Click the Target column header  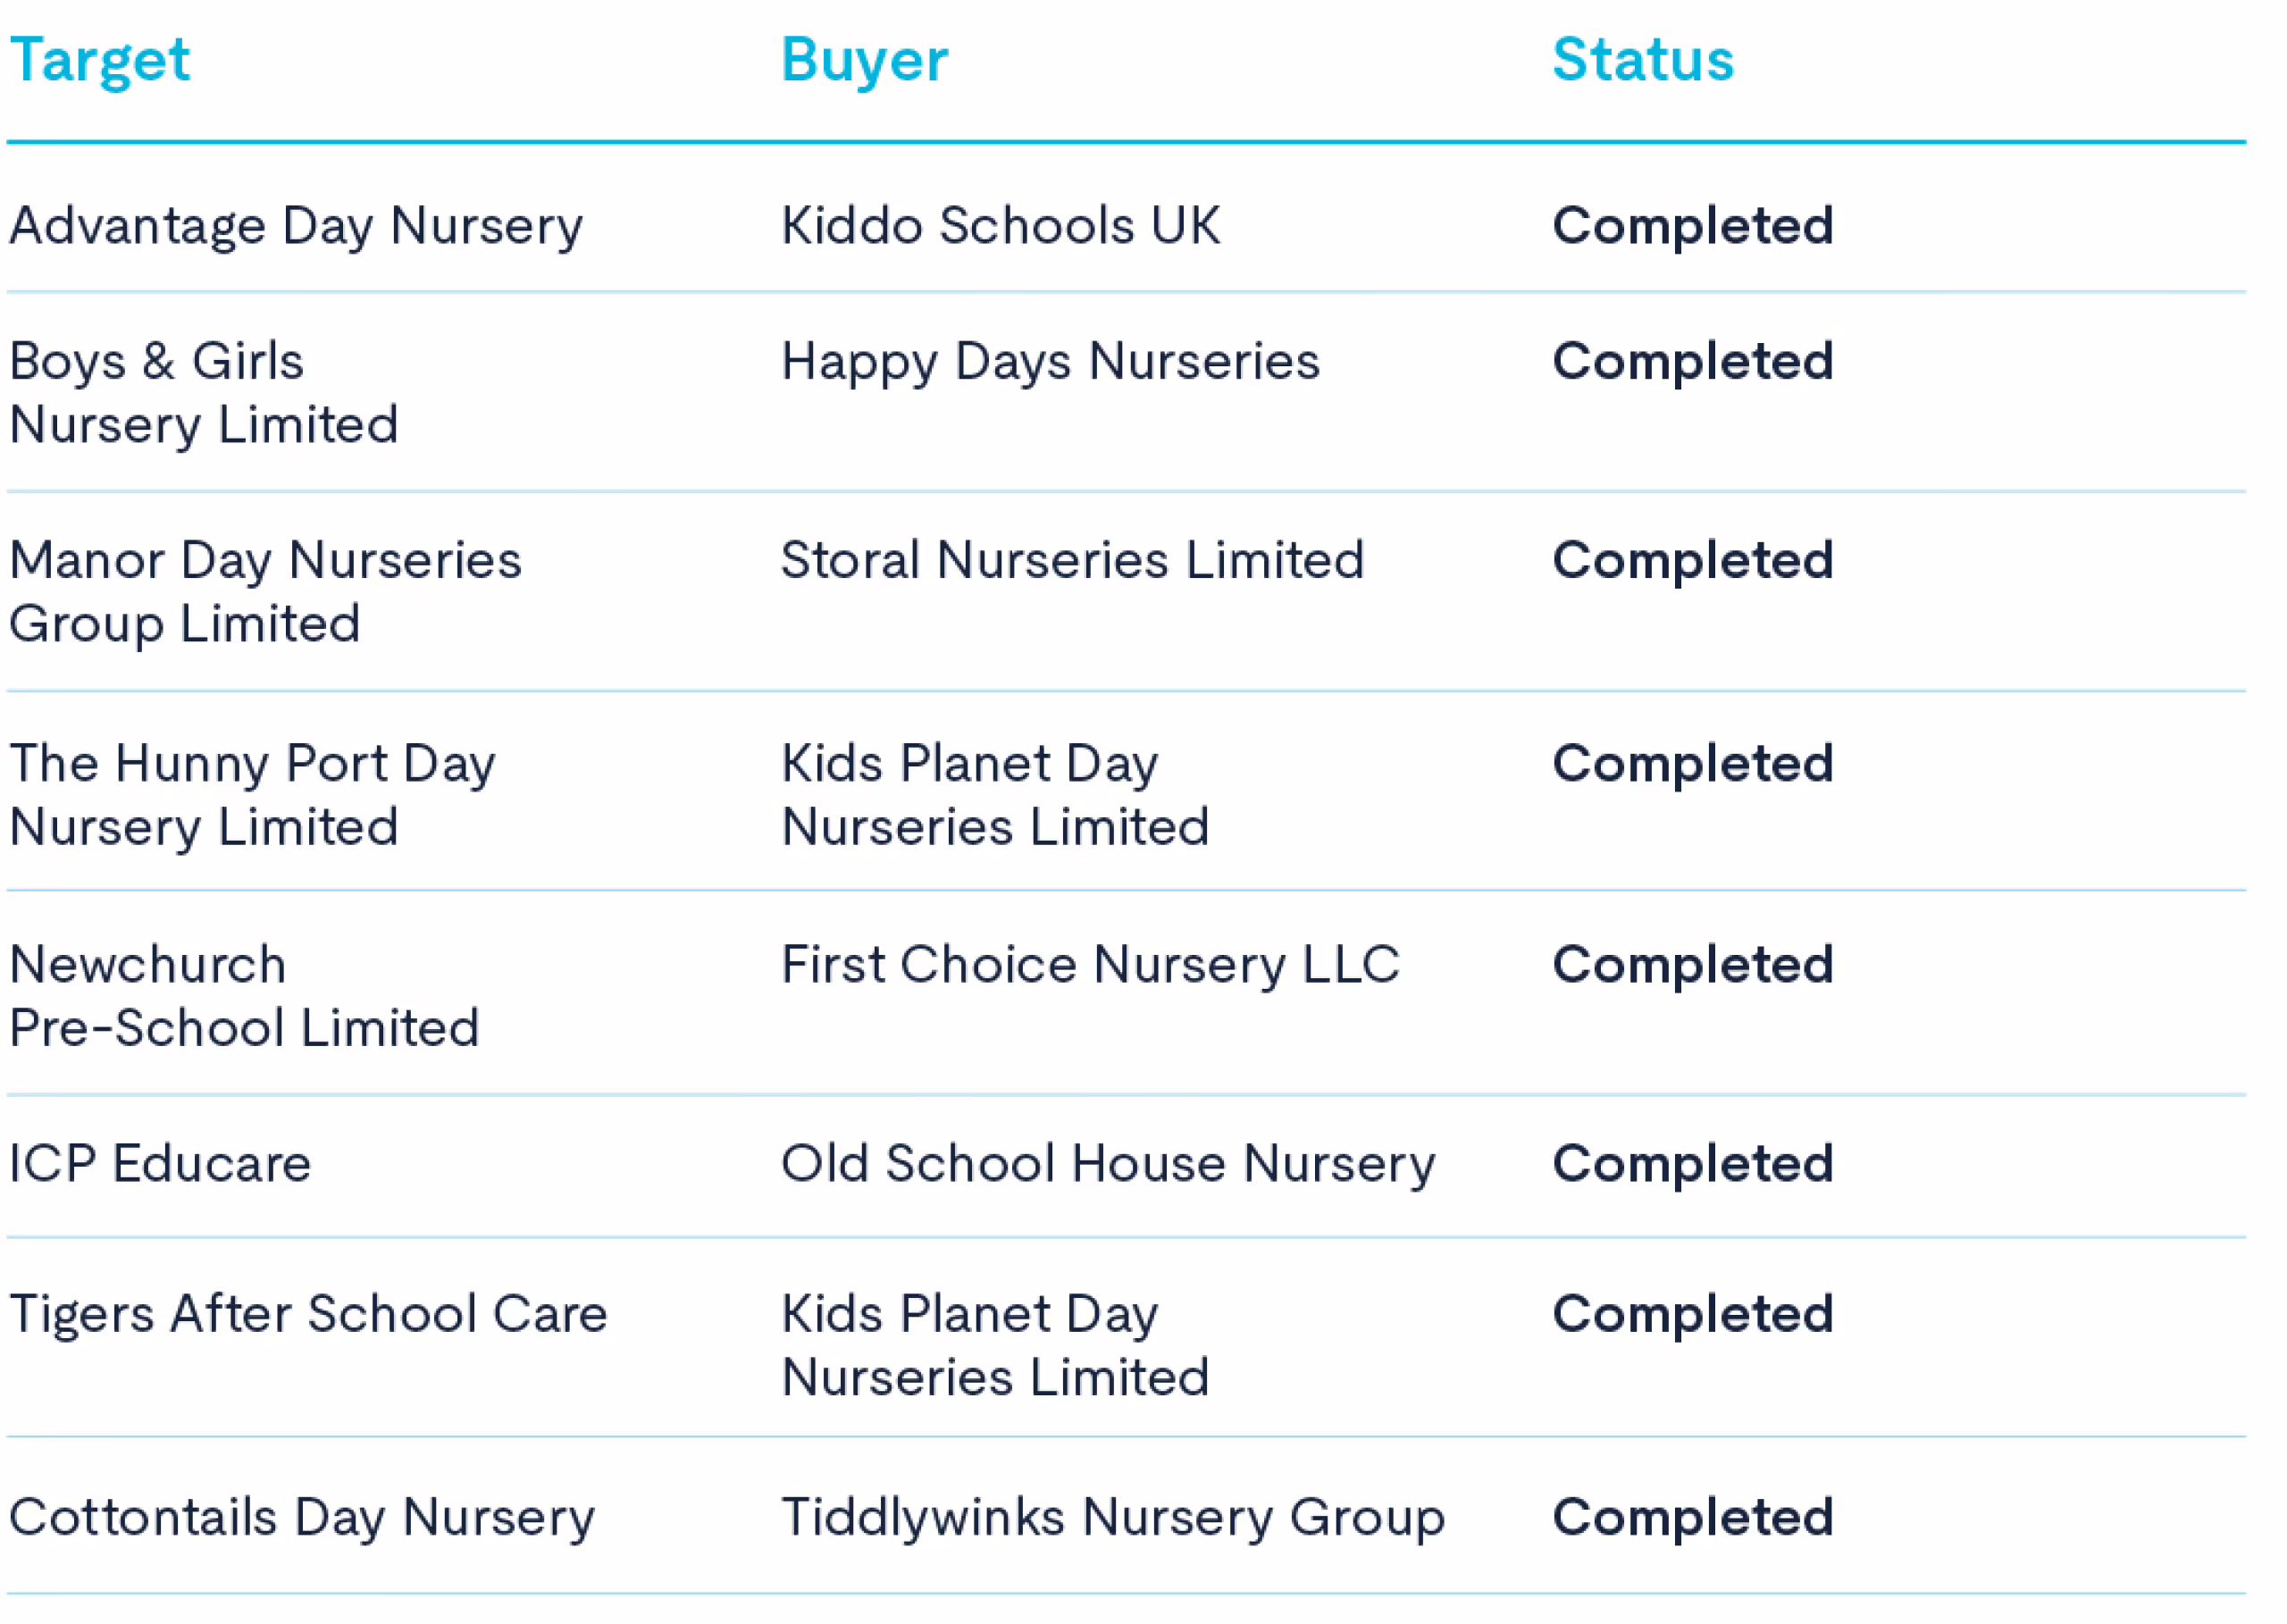click(100, 60)
